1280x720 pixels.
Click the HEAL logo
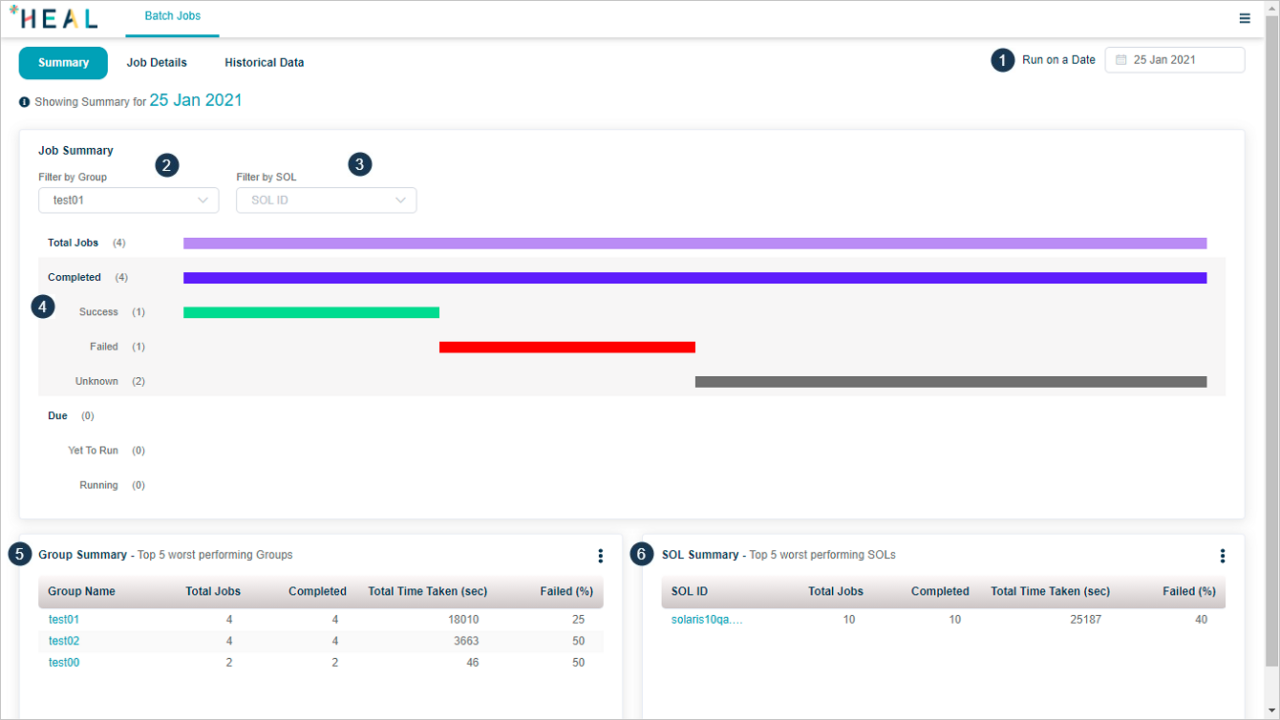click(54, 18)
